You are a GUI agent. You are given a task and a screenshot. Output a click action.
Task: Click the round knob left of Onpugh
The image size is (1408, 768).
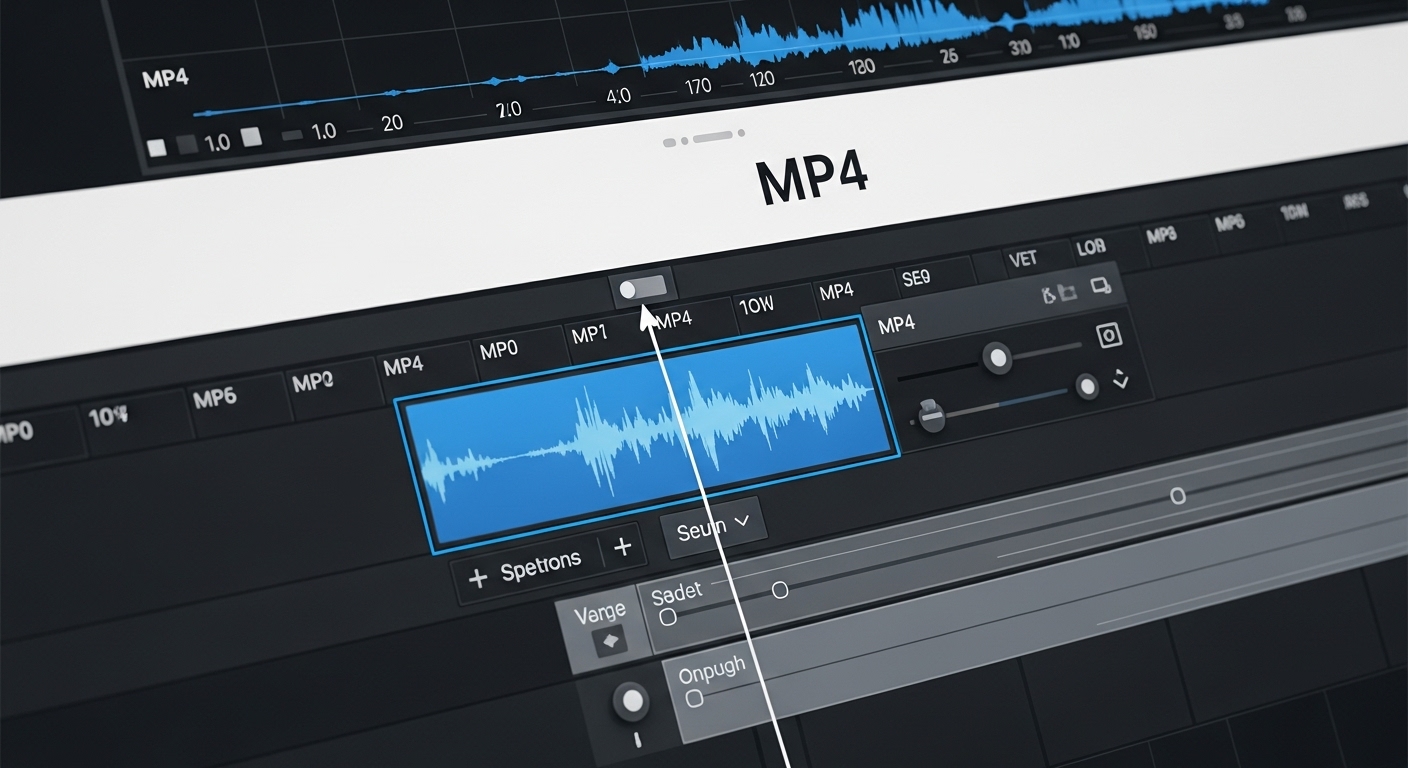pos(631,701)
